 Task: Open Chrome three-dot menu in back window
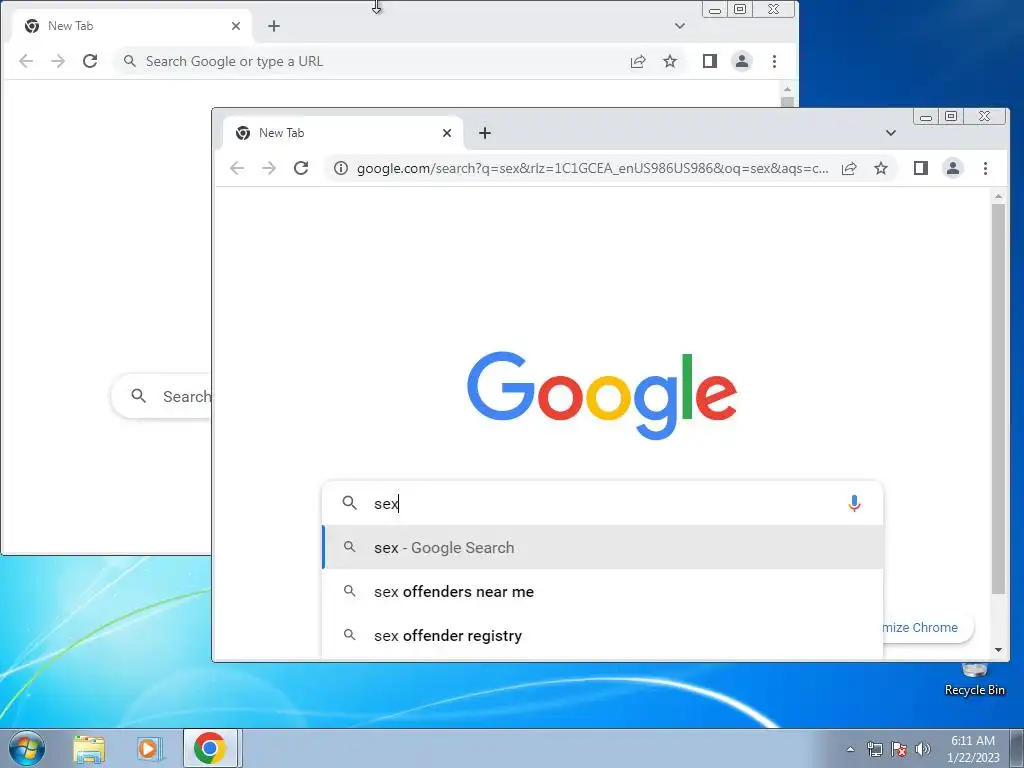pos(774,61)
